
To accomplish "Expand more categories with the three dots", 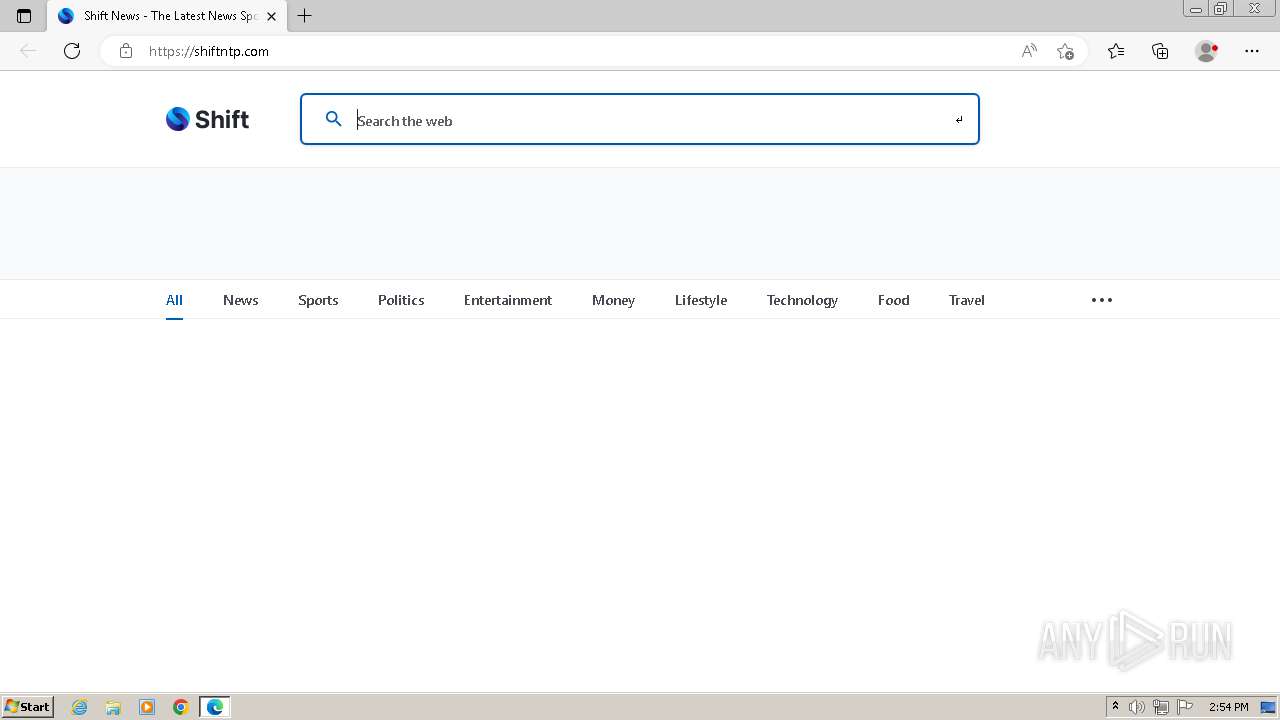I will [x=1102, y=300].
